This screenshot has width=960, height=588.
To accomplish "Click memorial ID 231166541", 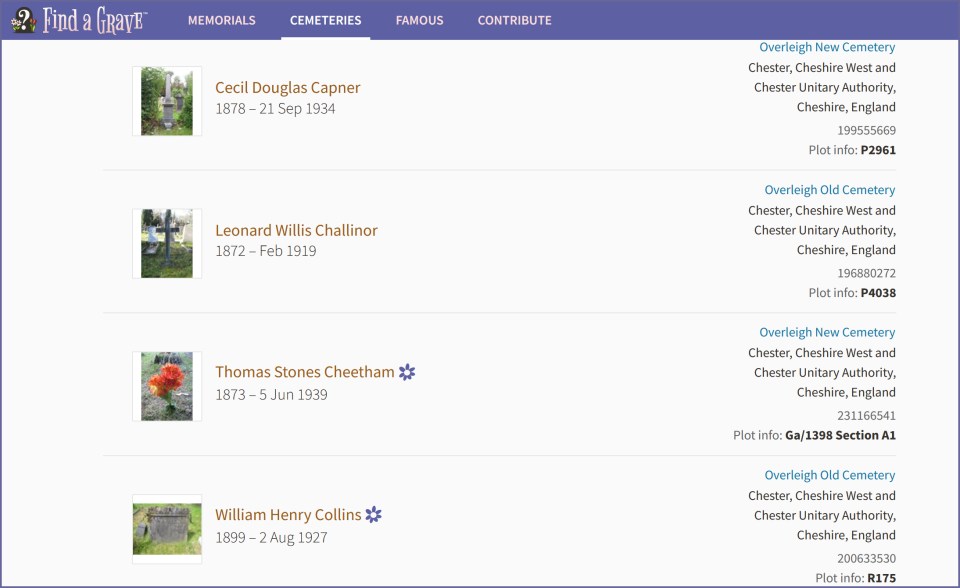I will [x=866, y=415].
